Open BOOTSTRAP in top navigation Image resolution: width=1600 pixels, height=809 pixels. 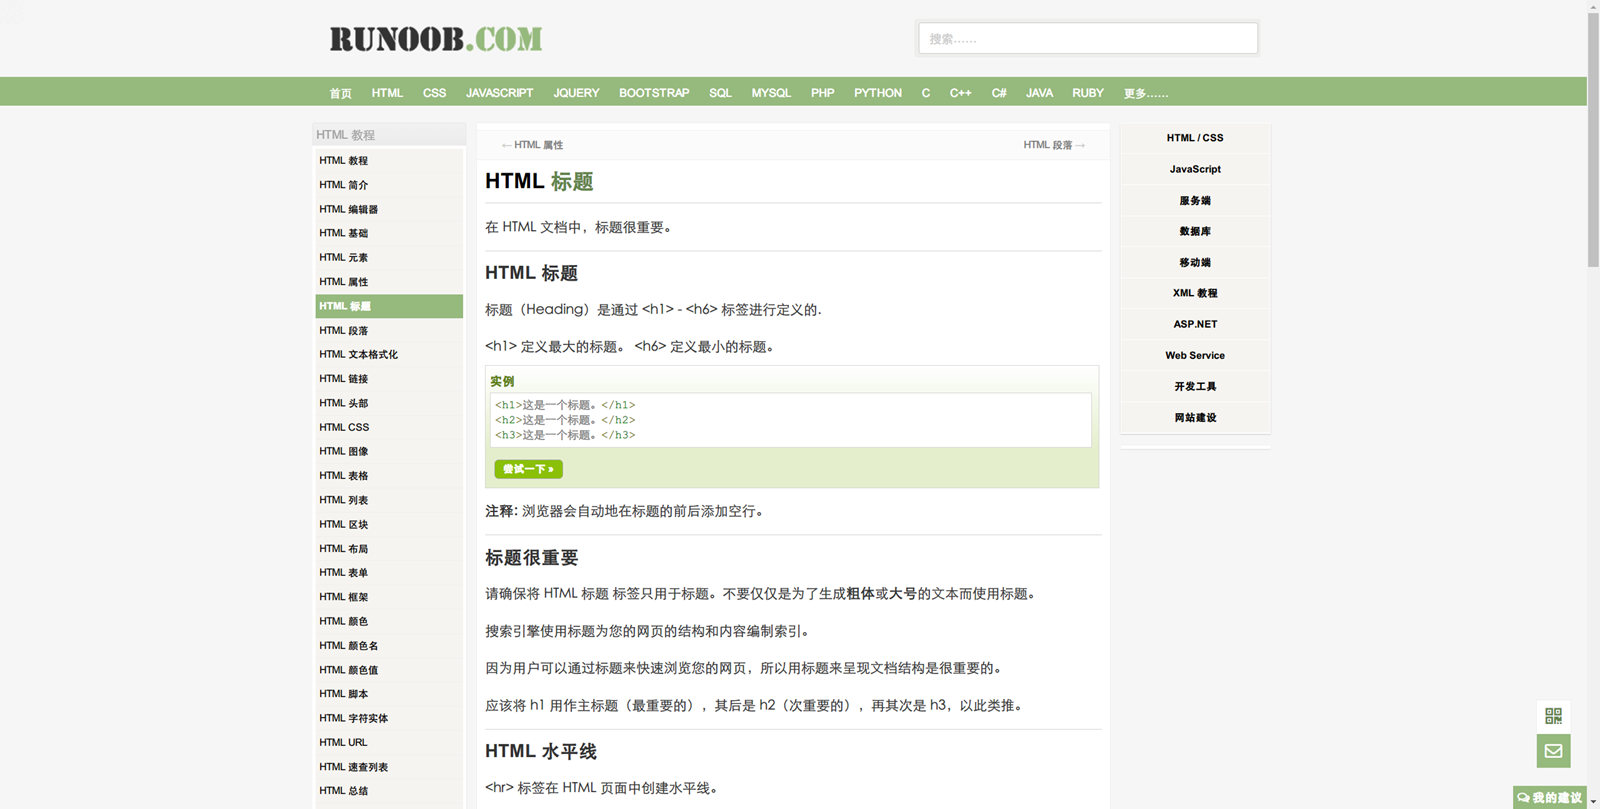click(x=654, y=93)
